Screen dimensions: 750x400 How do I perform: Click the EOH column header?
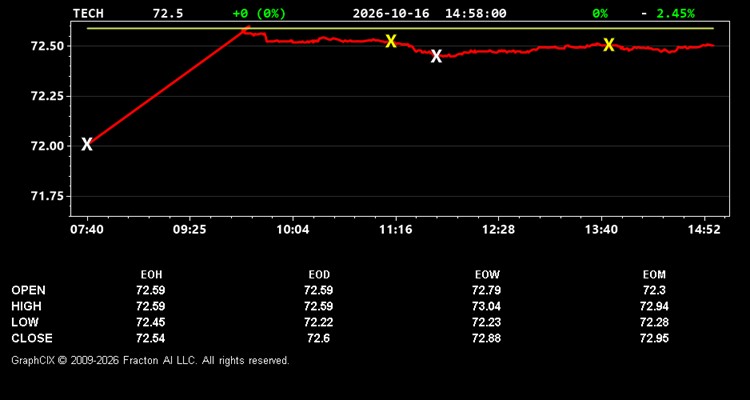(x=151, y=275)
